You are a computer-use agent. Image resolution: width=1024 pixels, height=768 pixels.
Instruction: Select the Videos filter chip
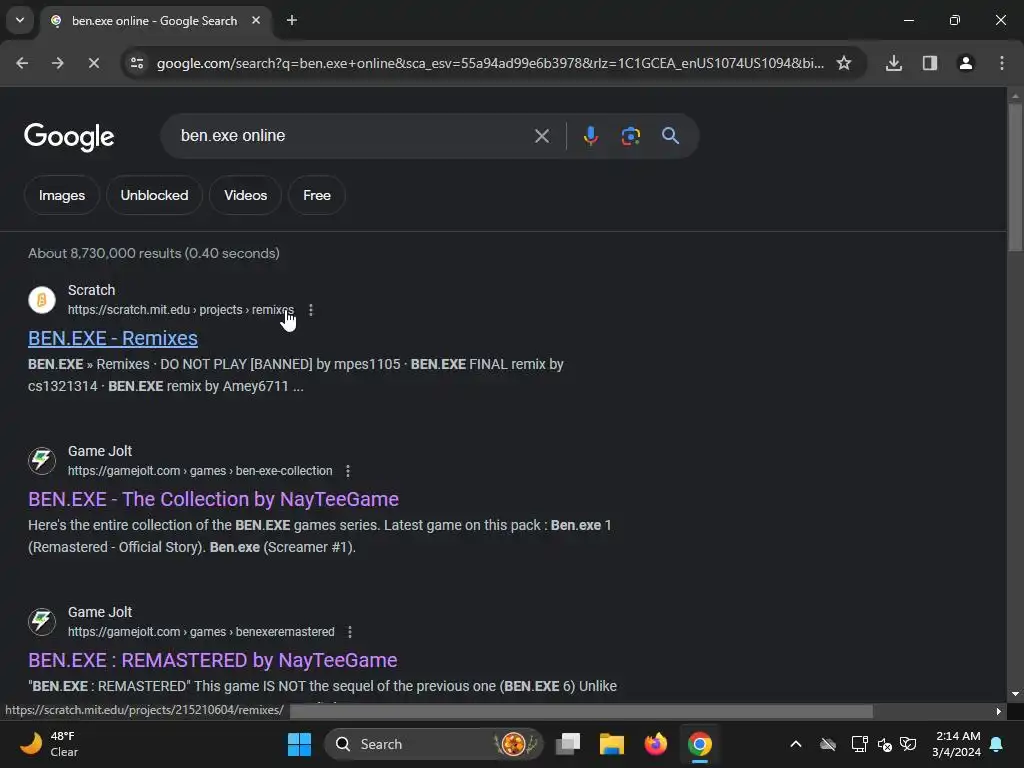[x=246, y=195]
